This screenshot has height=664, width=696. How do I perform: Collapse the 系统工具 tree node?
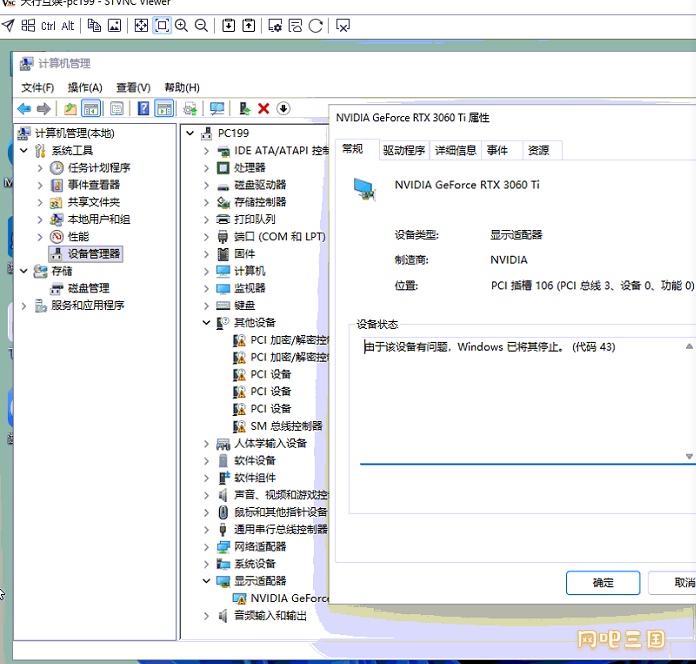(24, 150)
